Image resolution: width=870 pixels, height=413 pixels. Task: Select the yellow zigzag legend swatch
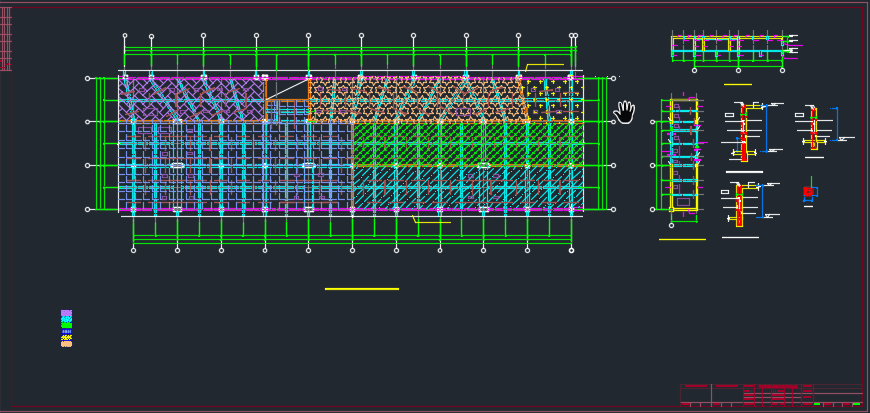pos(66,338)
